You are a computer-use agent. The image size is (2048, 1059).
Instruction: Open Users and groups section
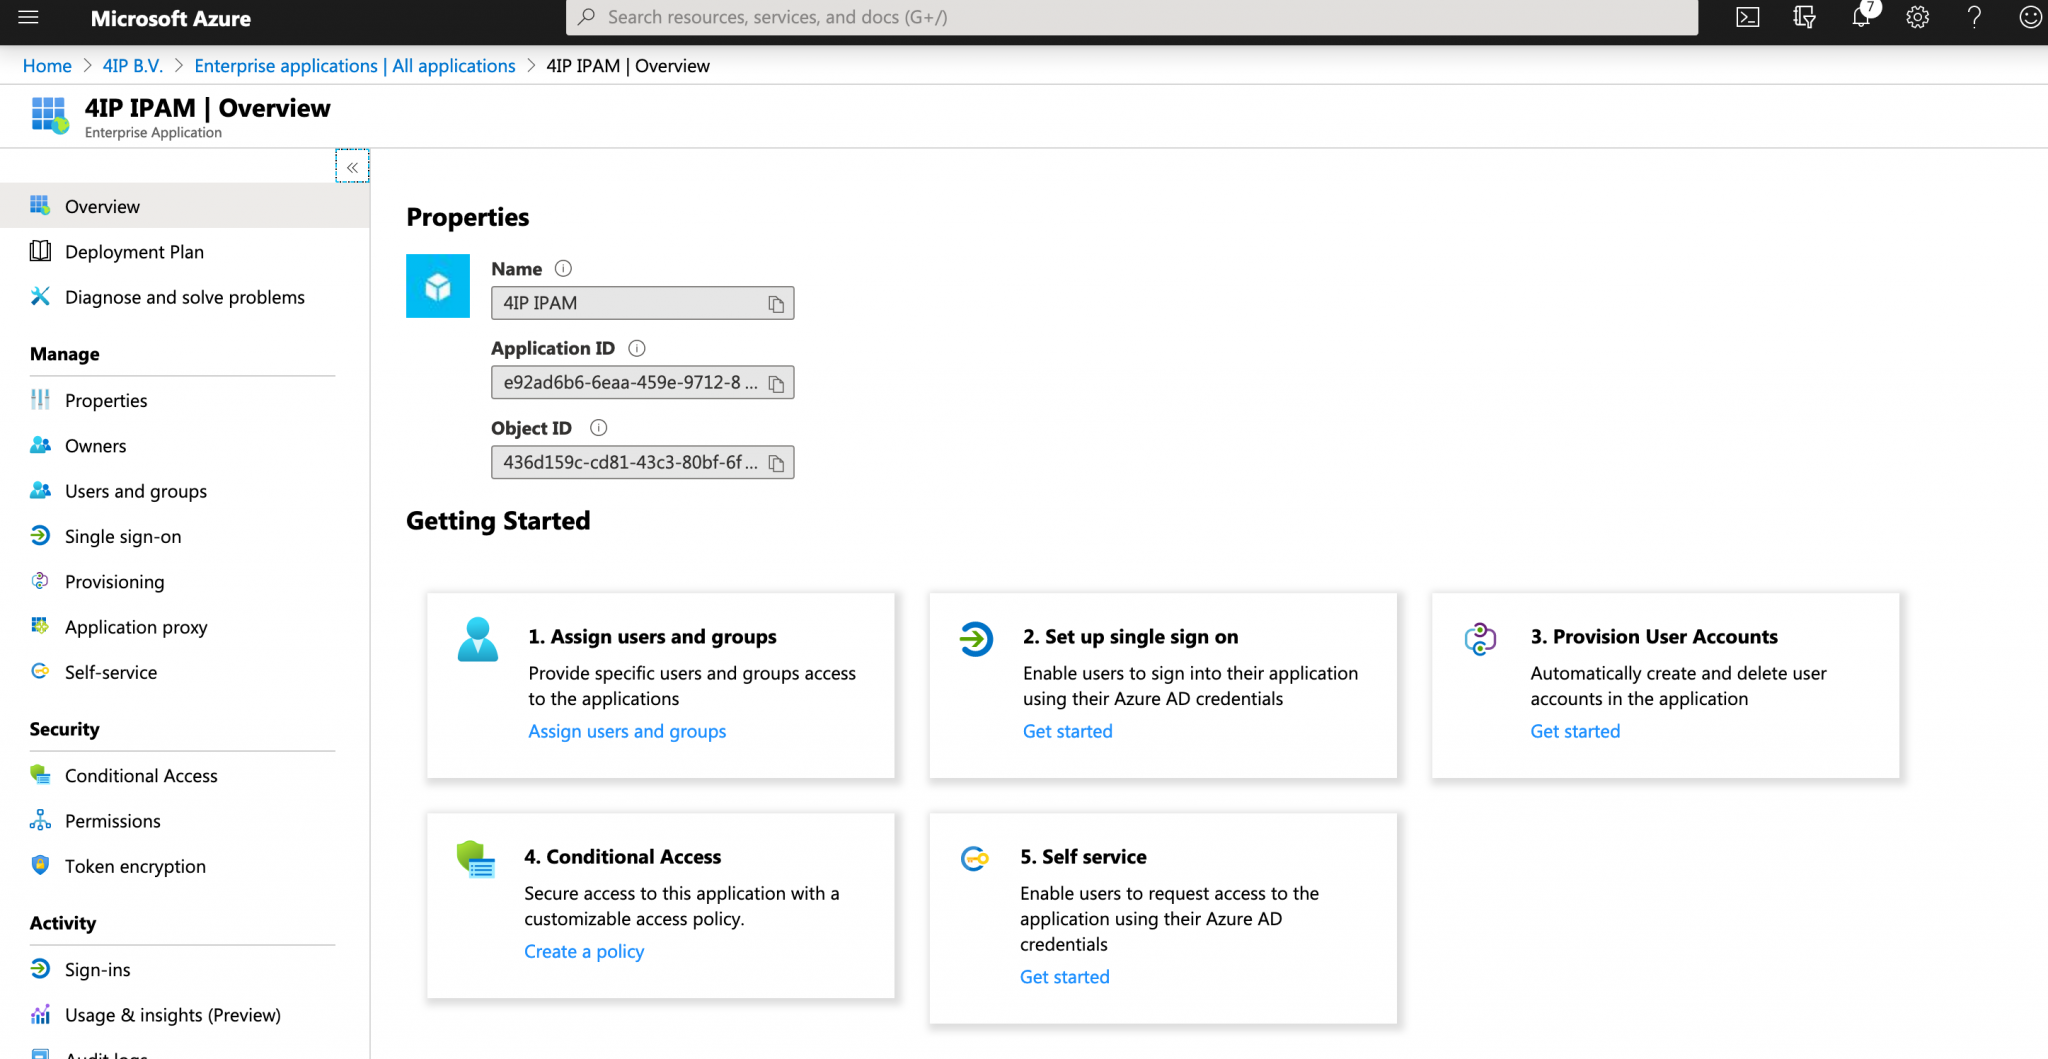pos(133,490)
